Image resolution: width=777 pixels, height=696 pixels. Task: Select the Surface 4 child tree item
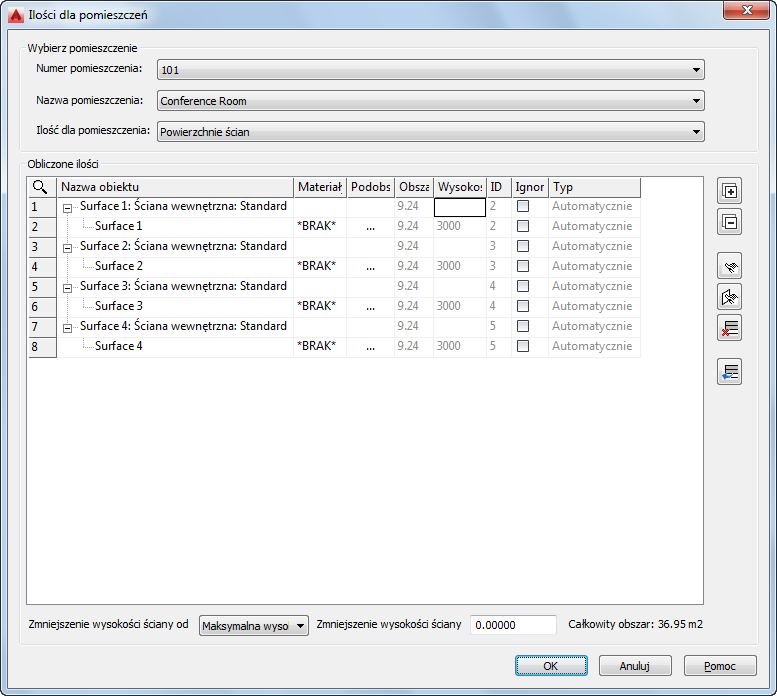pos(118,346)
